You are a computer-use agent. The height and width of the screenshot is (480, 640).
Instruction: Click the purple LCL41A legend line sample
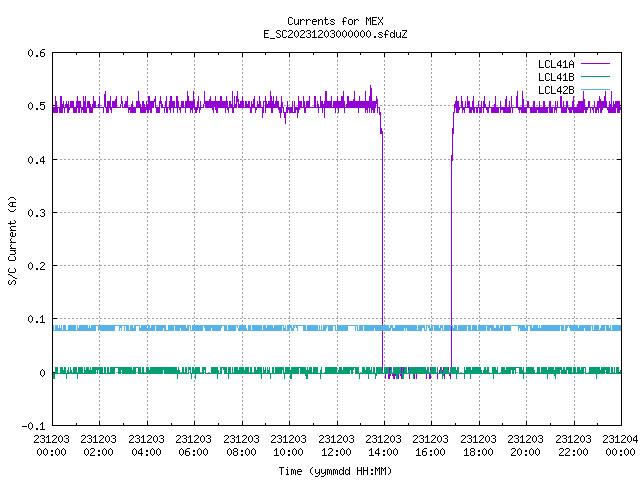(596, 64)
